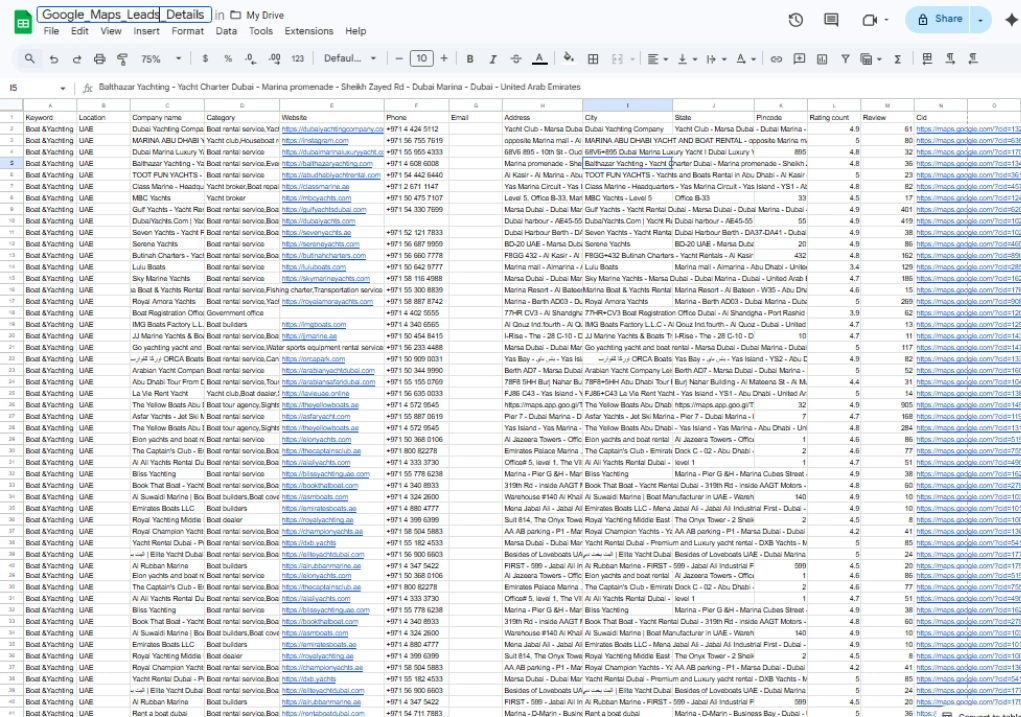Screen dimensions: 1021x717
Task: Click the formula bar text
Action: point(339,87)
